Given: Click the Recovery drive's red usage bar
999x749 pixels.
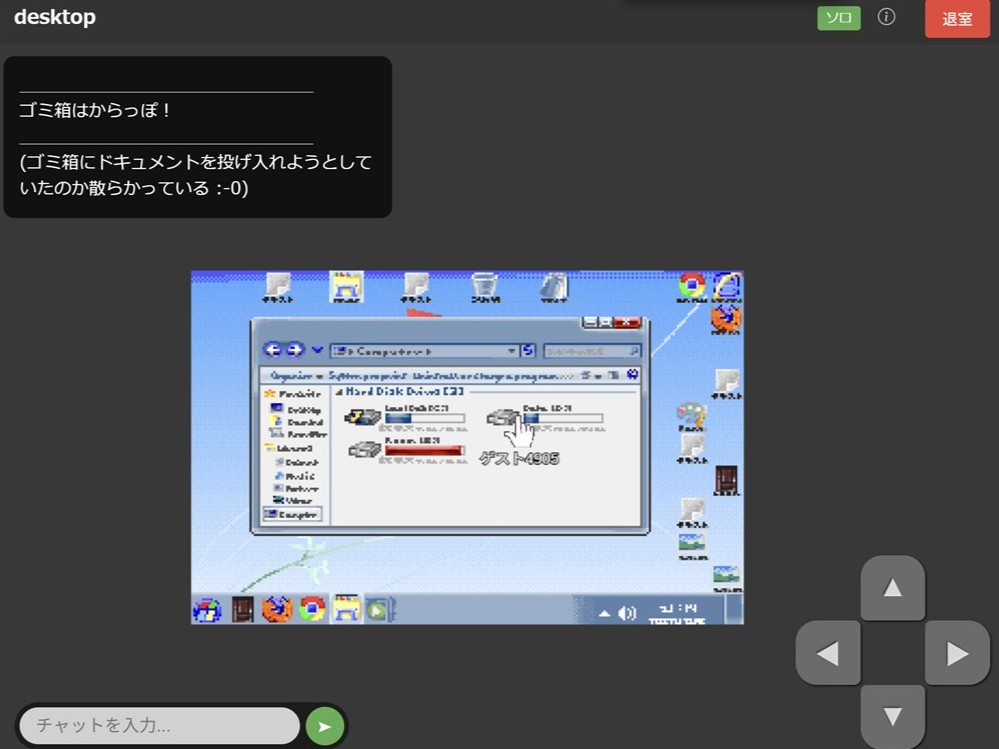Looking at the screenshot, I should [424, 451].
